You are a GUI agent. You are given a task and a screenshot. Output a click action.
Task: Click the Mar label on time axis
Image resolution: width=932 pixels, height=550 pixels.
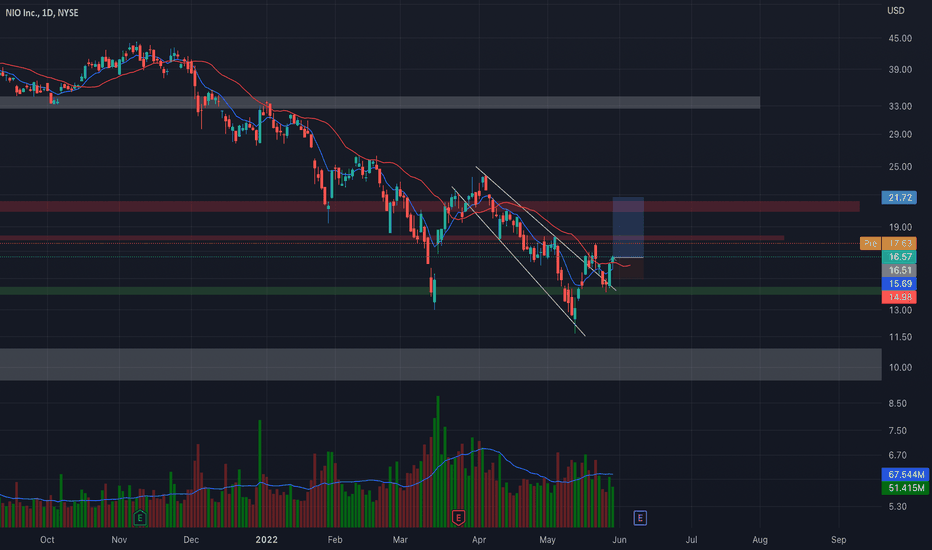(x=400, y=540)
